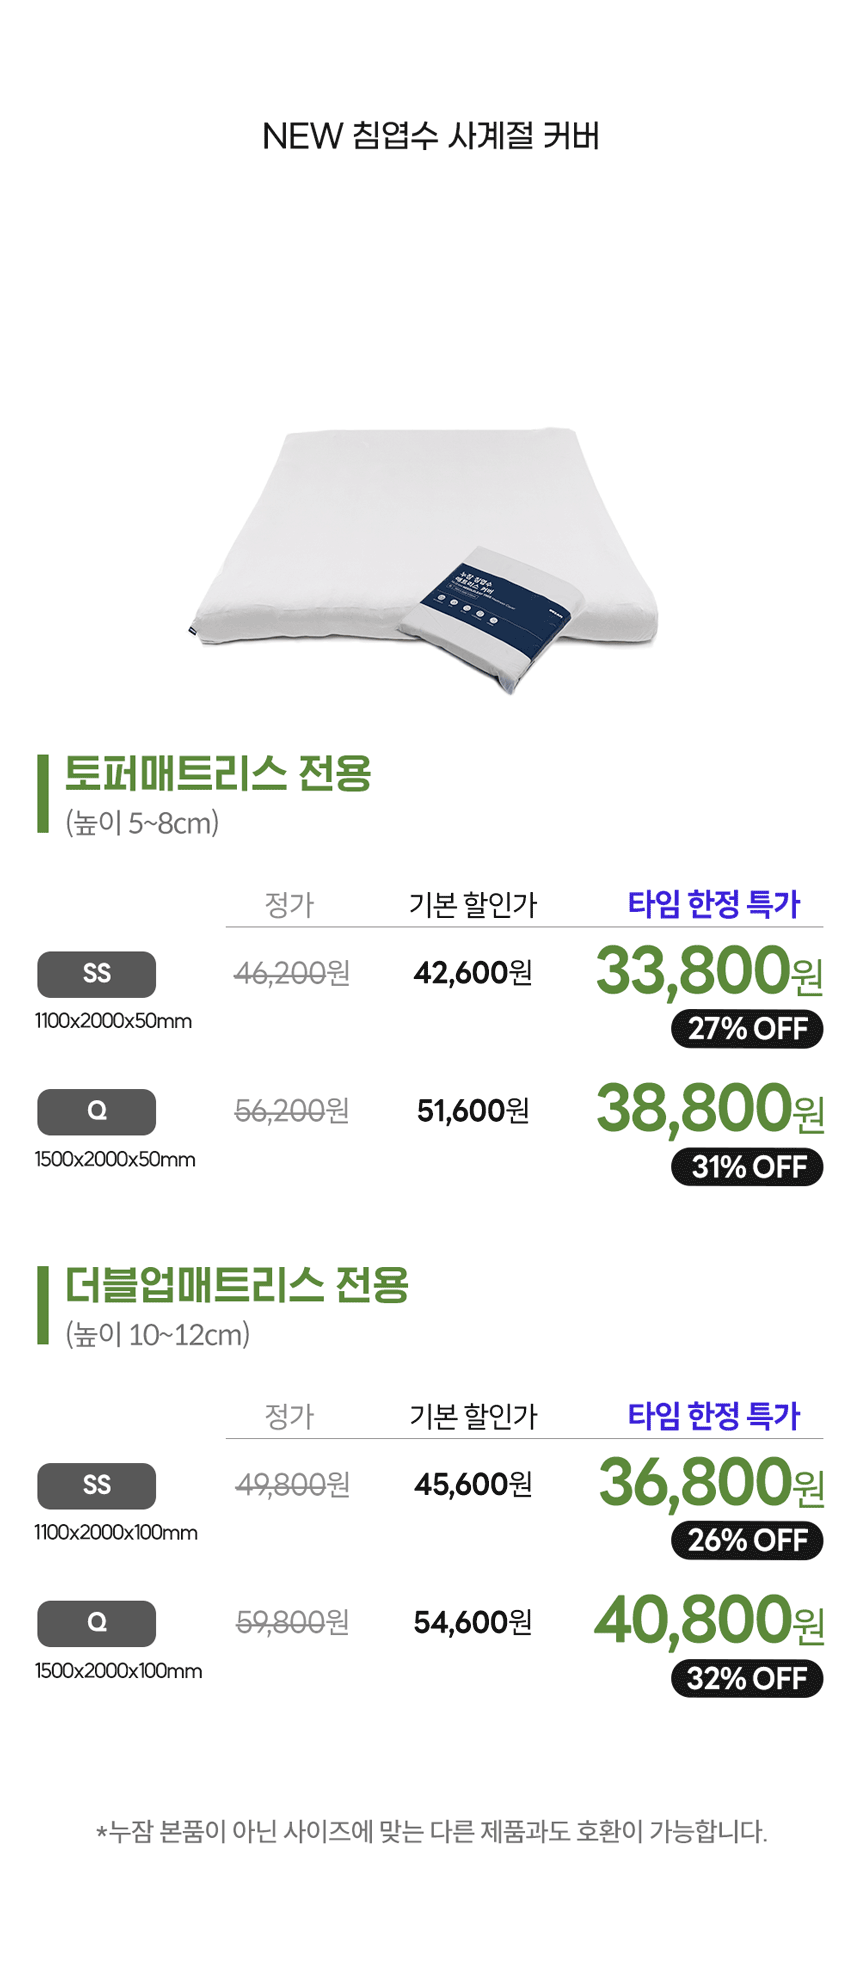This screenshot has width=860, height=1978.
Task: Click the 40,800원 special price
Action: pyautogui.click(x=709, y=1621)
